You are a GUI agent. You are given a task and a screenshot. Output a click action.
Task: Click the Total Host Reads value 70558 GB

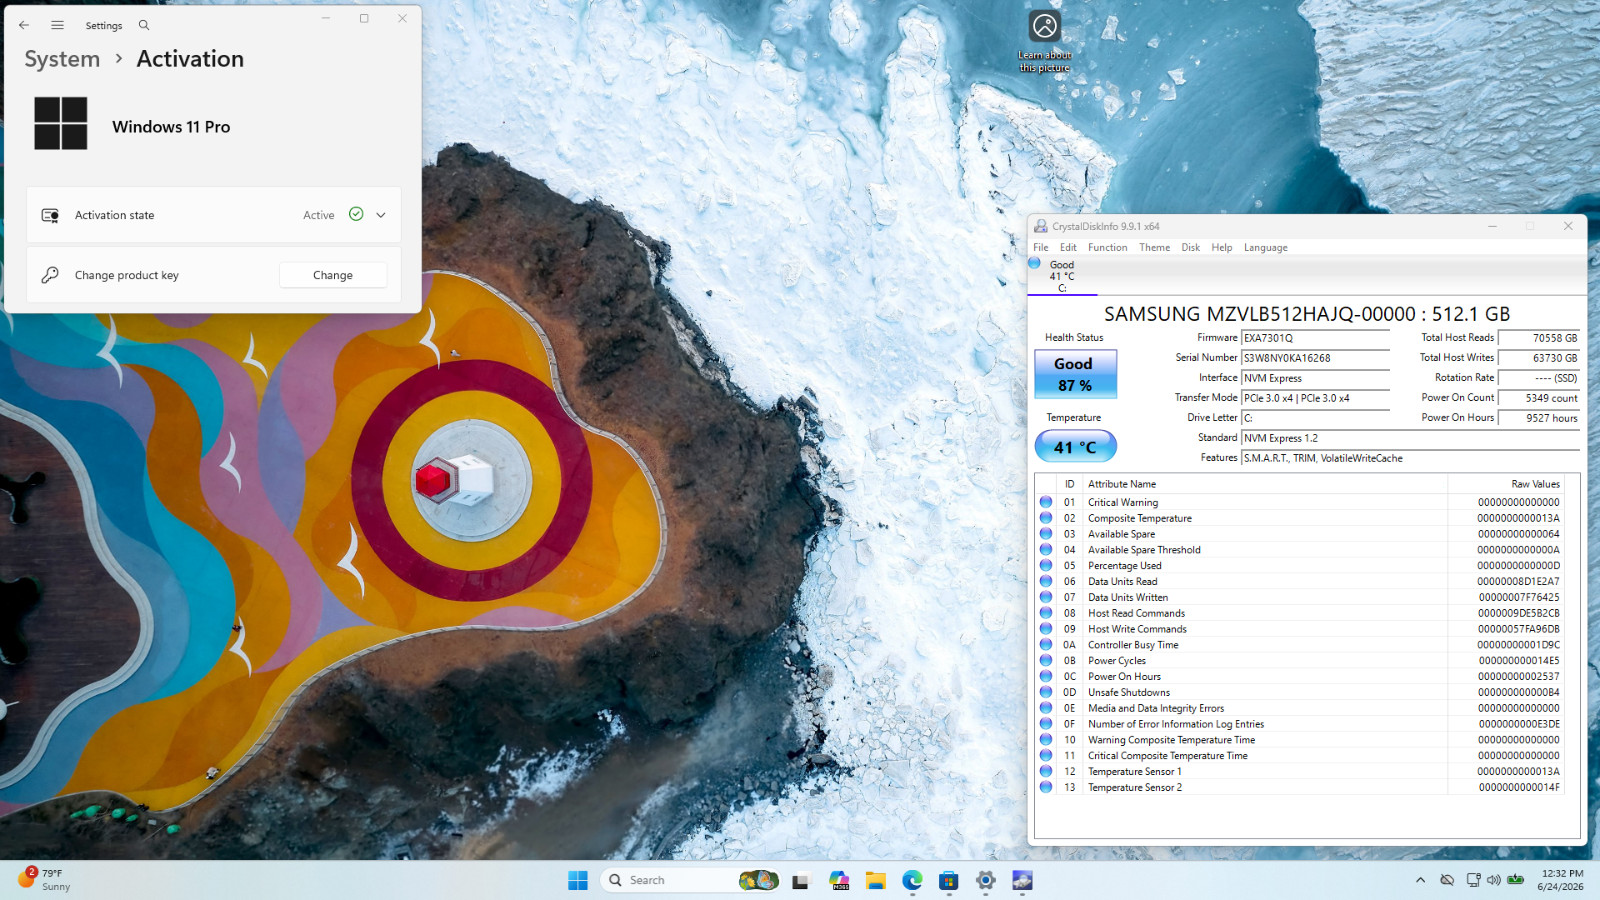pos(1539,338)
